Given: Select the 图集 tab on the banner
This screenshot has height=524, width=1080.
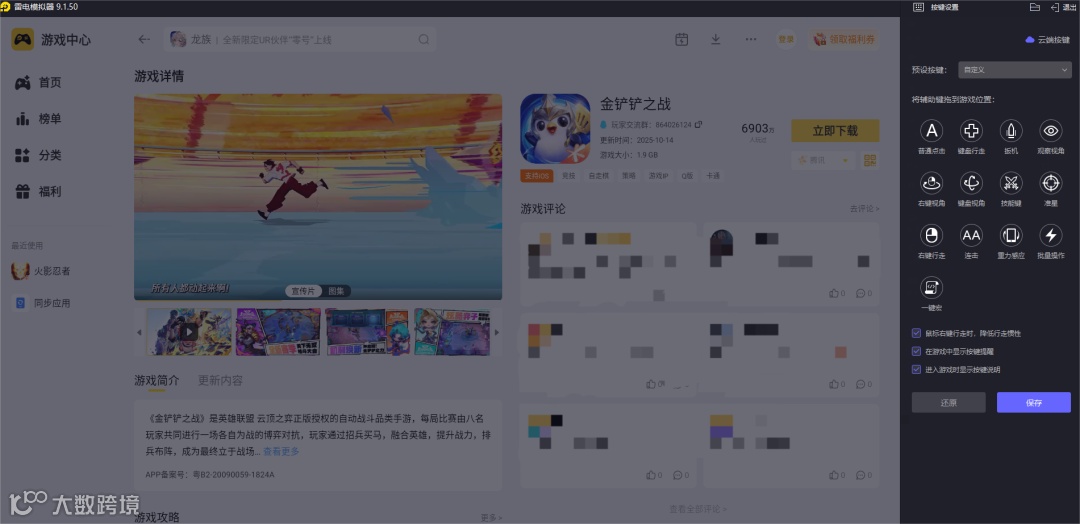Looking at the screenshot, I should [x=336, y=291].
